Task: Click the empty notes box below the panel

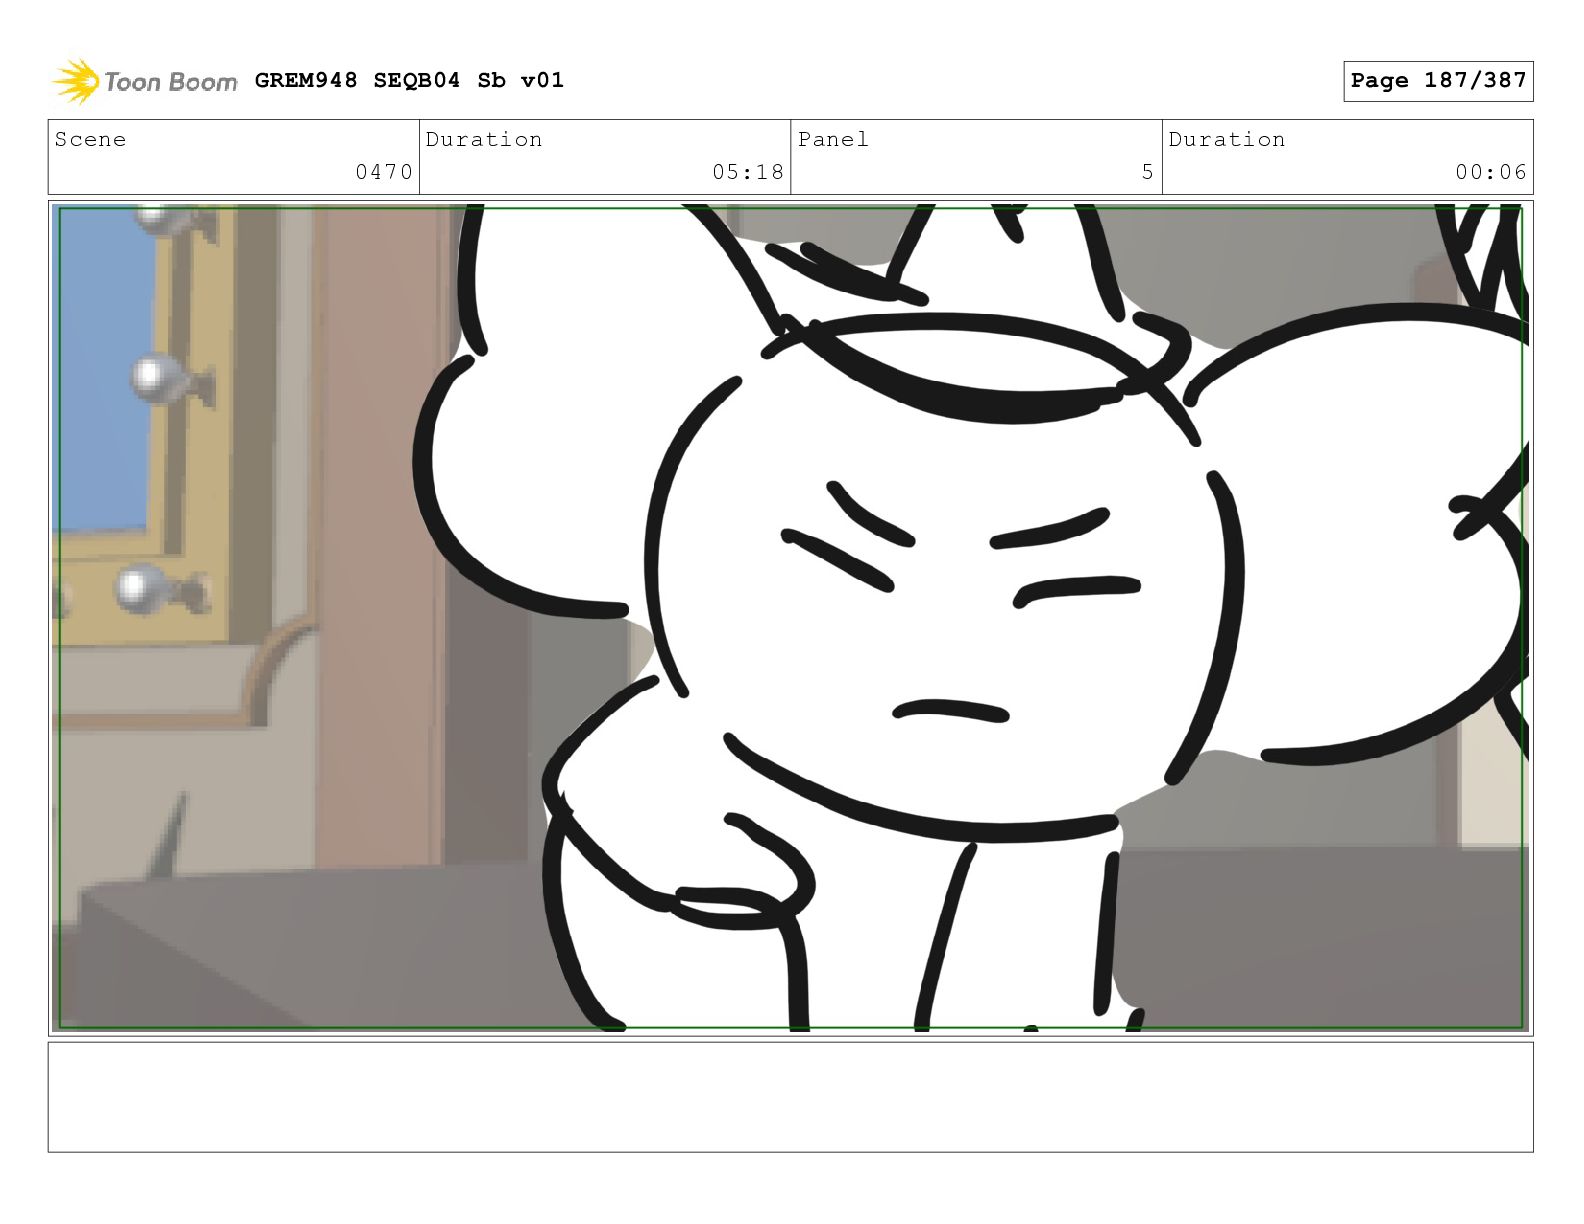Action: 790,1097
